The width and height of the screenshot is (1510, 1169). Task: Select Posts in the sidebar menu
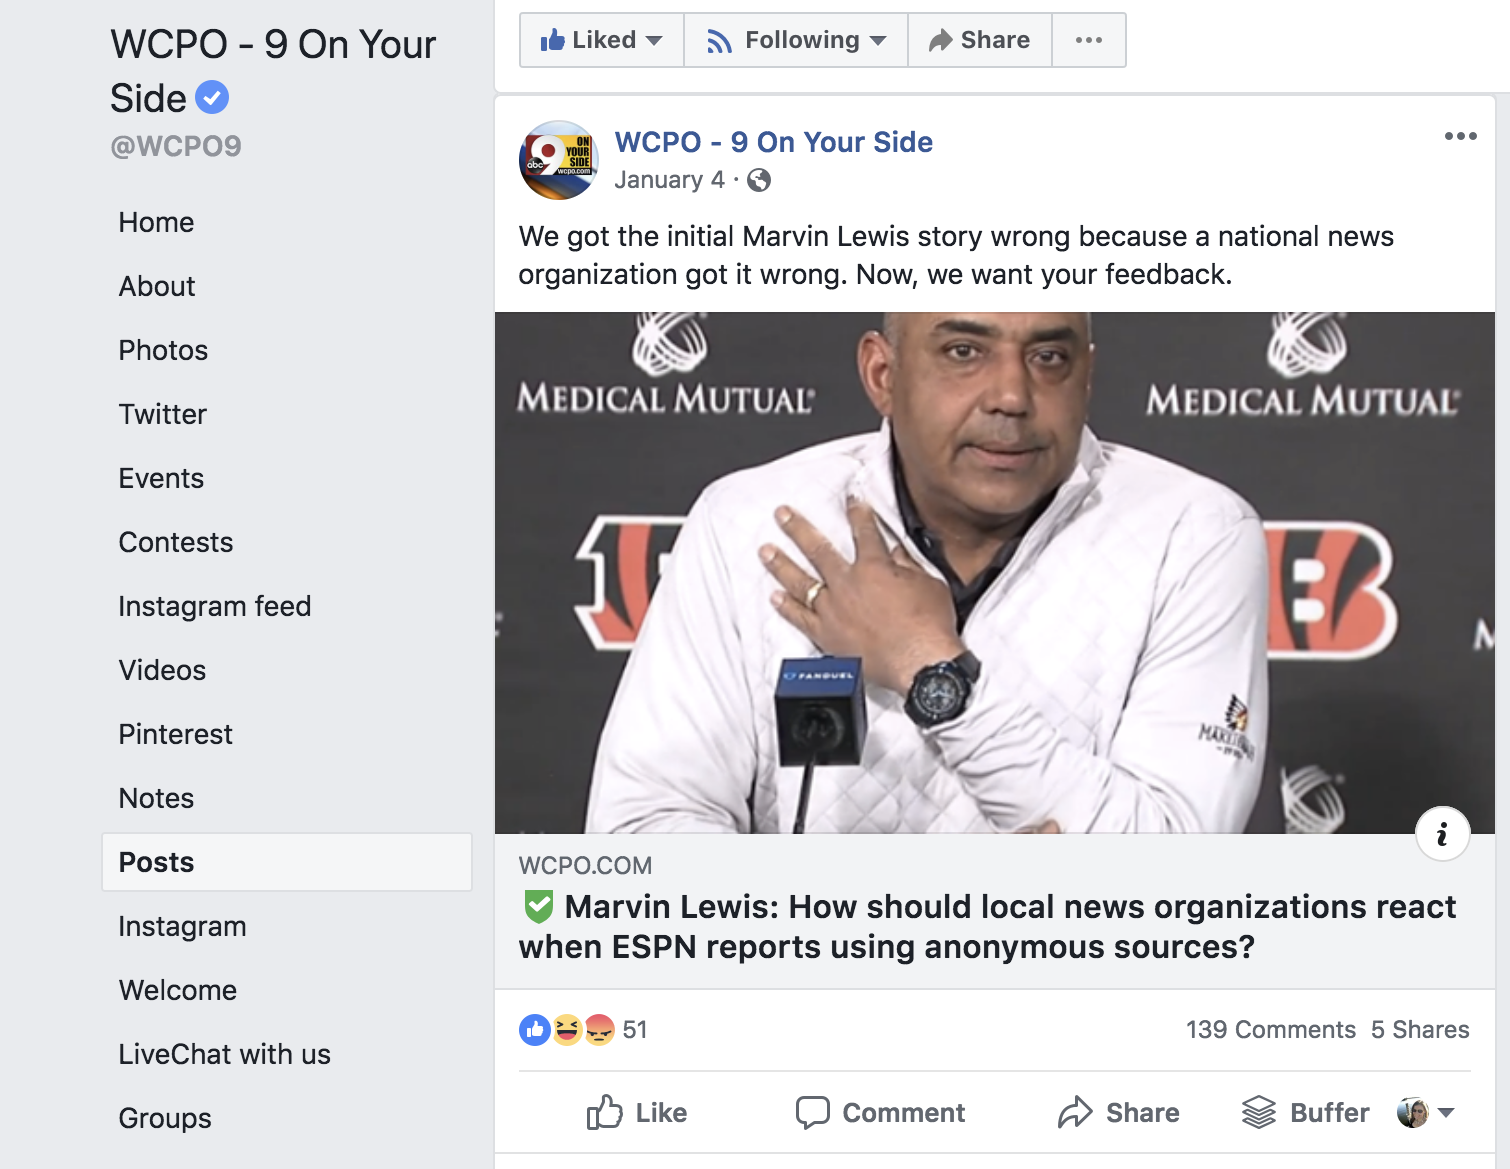[x=155, y=862]
